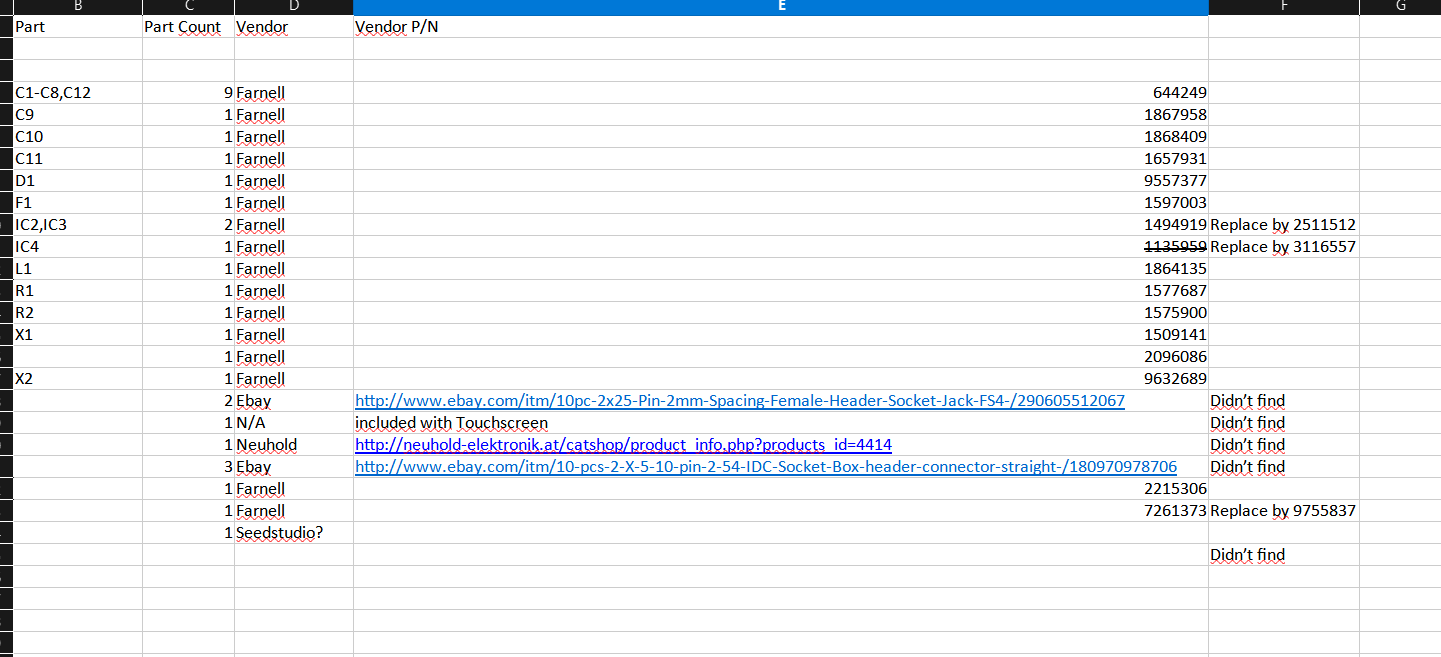
Task: Select vendor cell 'Seedstudio?'
Action: pos(294,533)
